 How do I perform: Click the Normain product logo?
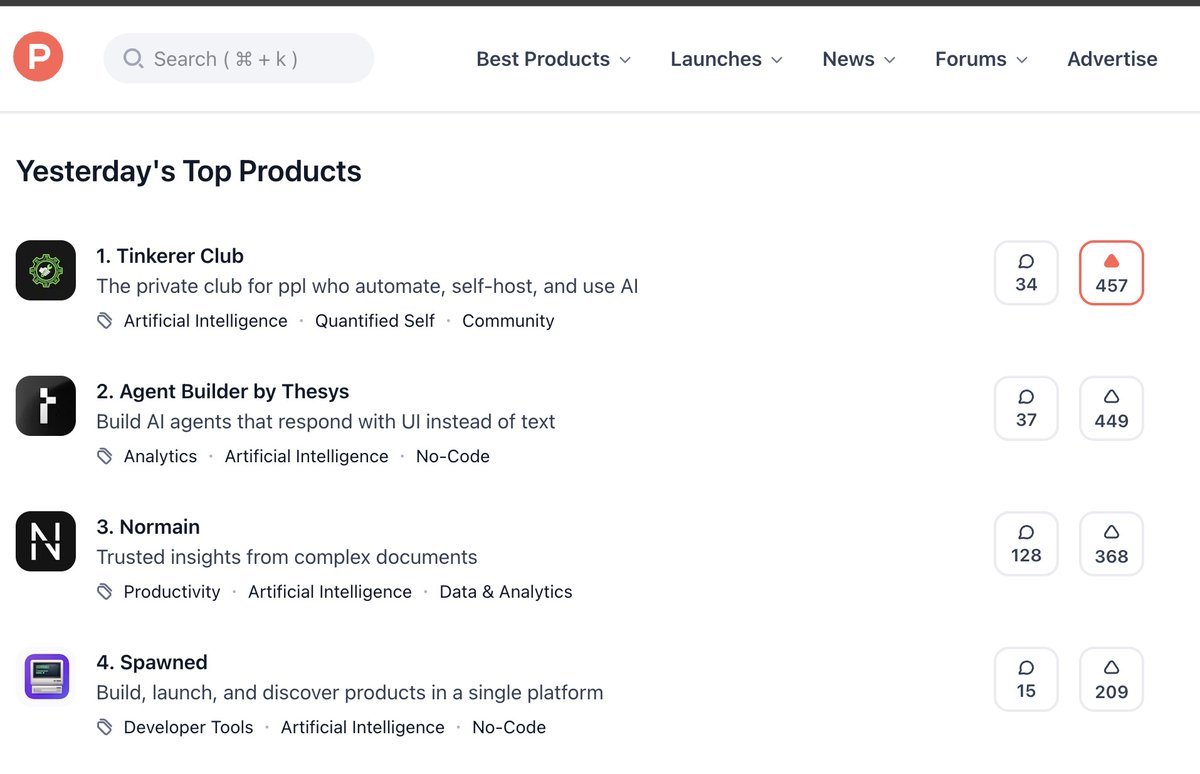[x=45, y=541]
